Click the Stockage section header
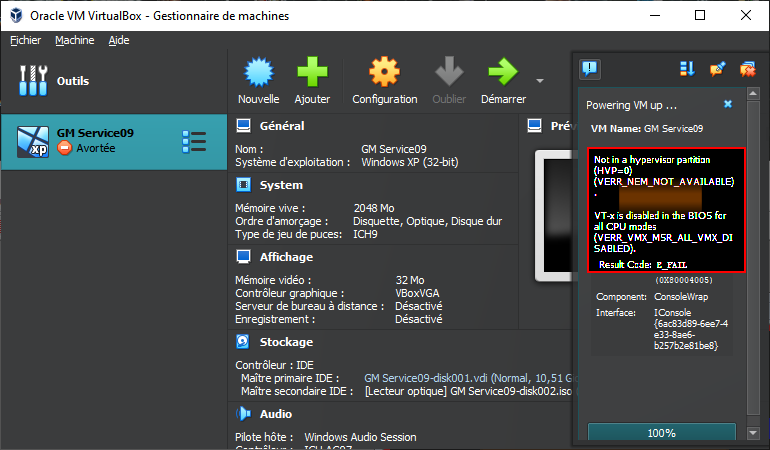Image resolution: width=770 pixels, height=450 pixels. coord(286,342)
